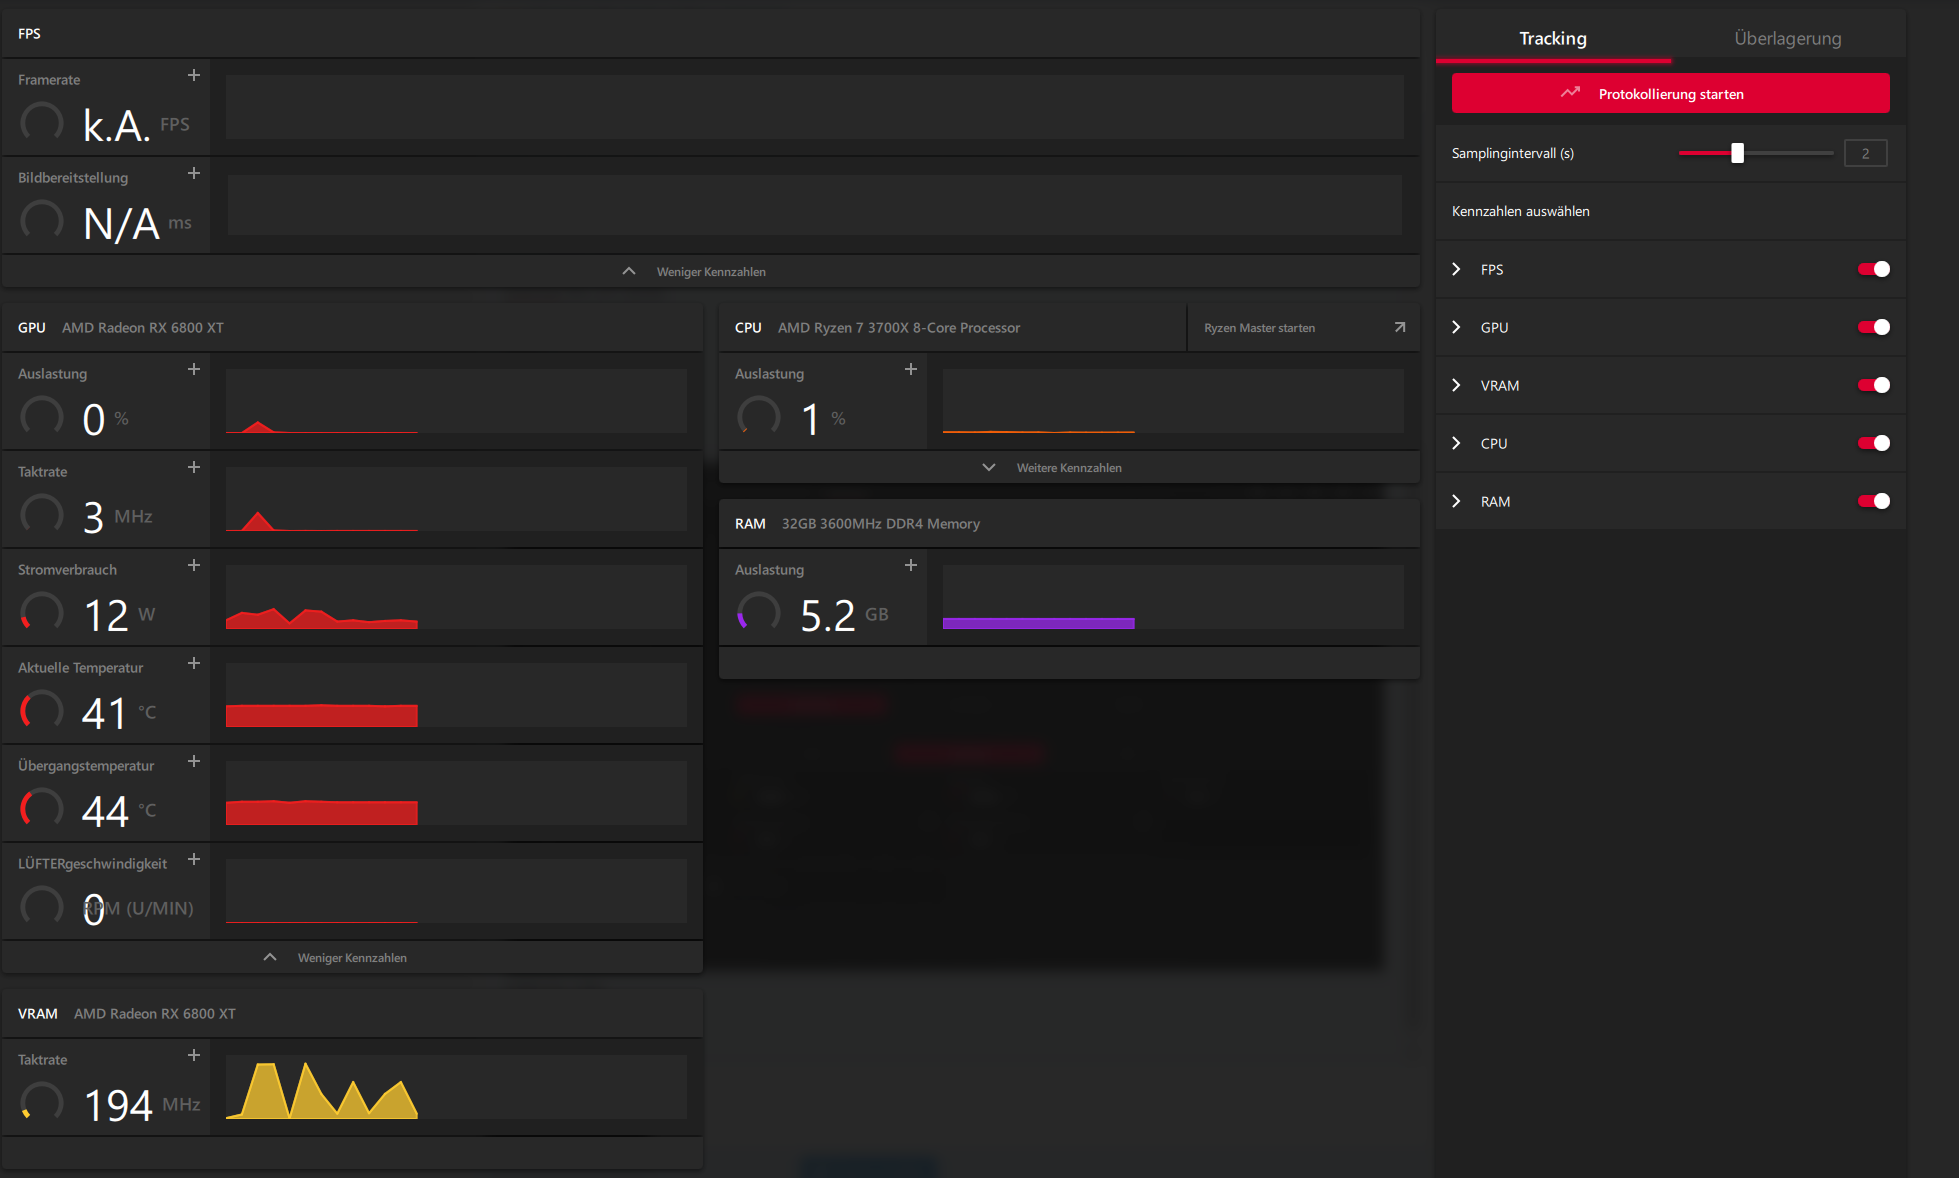Turn off the VRAM tracking toggle
Viewport: 1959px width, 1178px height.
[x=1873, y=385]
